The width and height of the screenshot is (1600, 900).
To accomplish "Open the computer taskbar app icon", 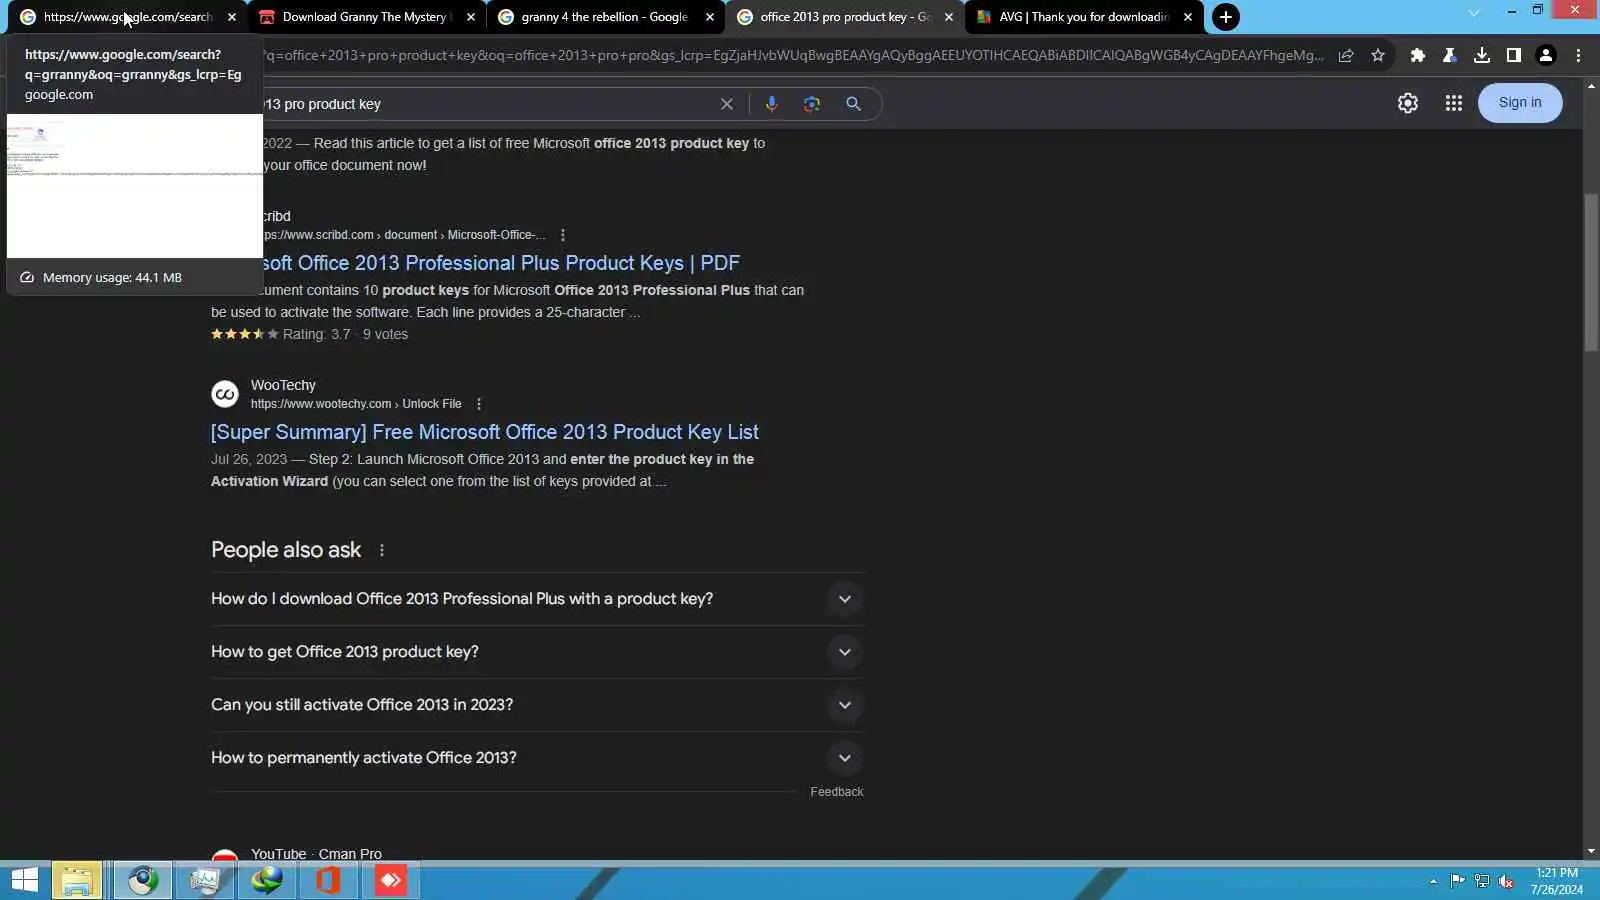I will (x=205, y=881).
